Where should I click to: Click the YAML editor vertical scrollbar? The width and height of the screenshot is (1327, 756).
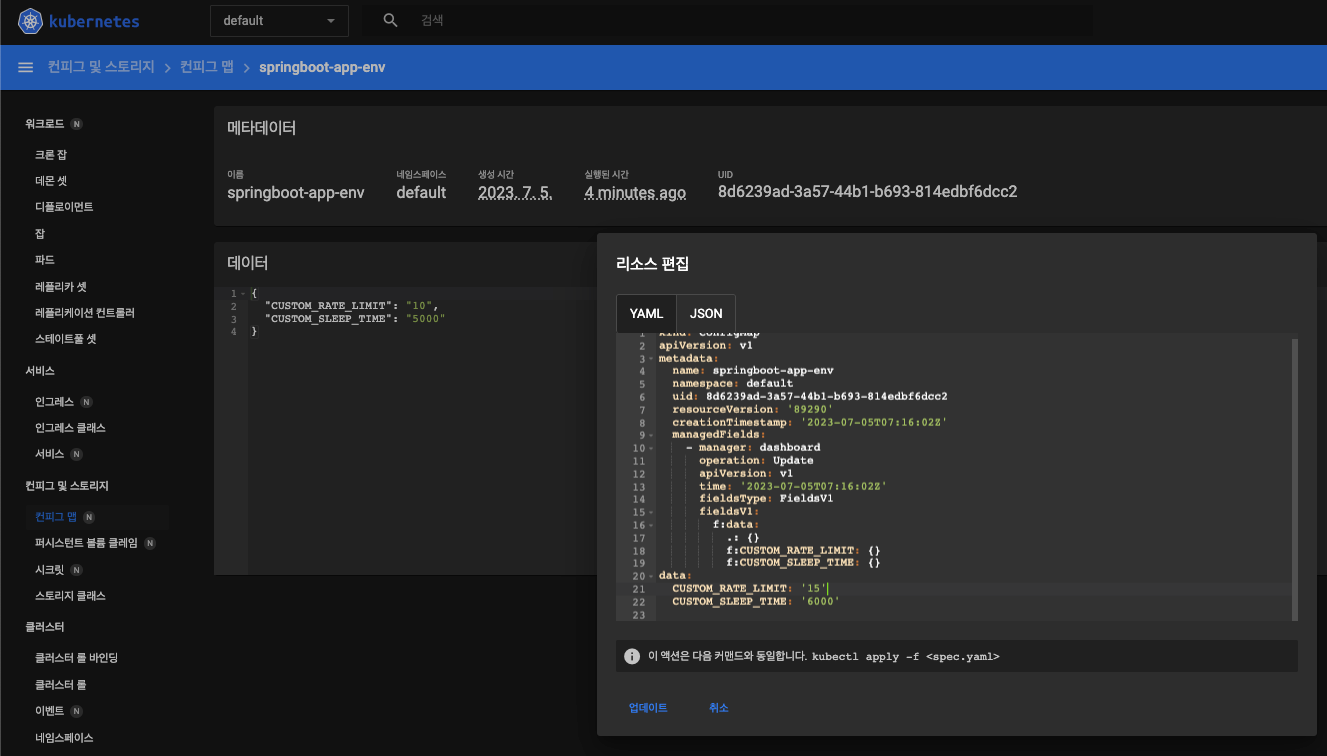pos(1294,478)
